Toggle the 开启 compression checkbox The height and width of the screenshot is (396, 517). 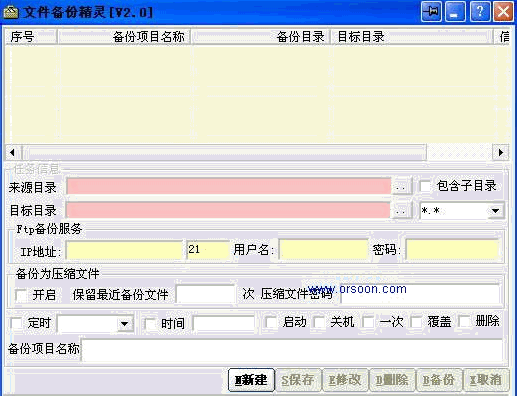tap(21, 295)
